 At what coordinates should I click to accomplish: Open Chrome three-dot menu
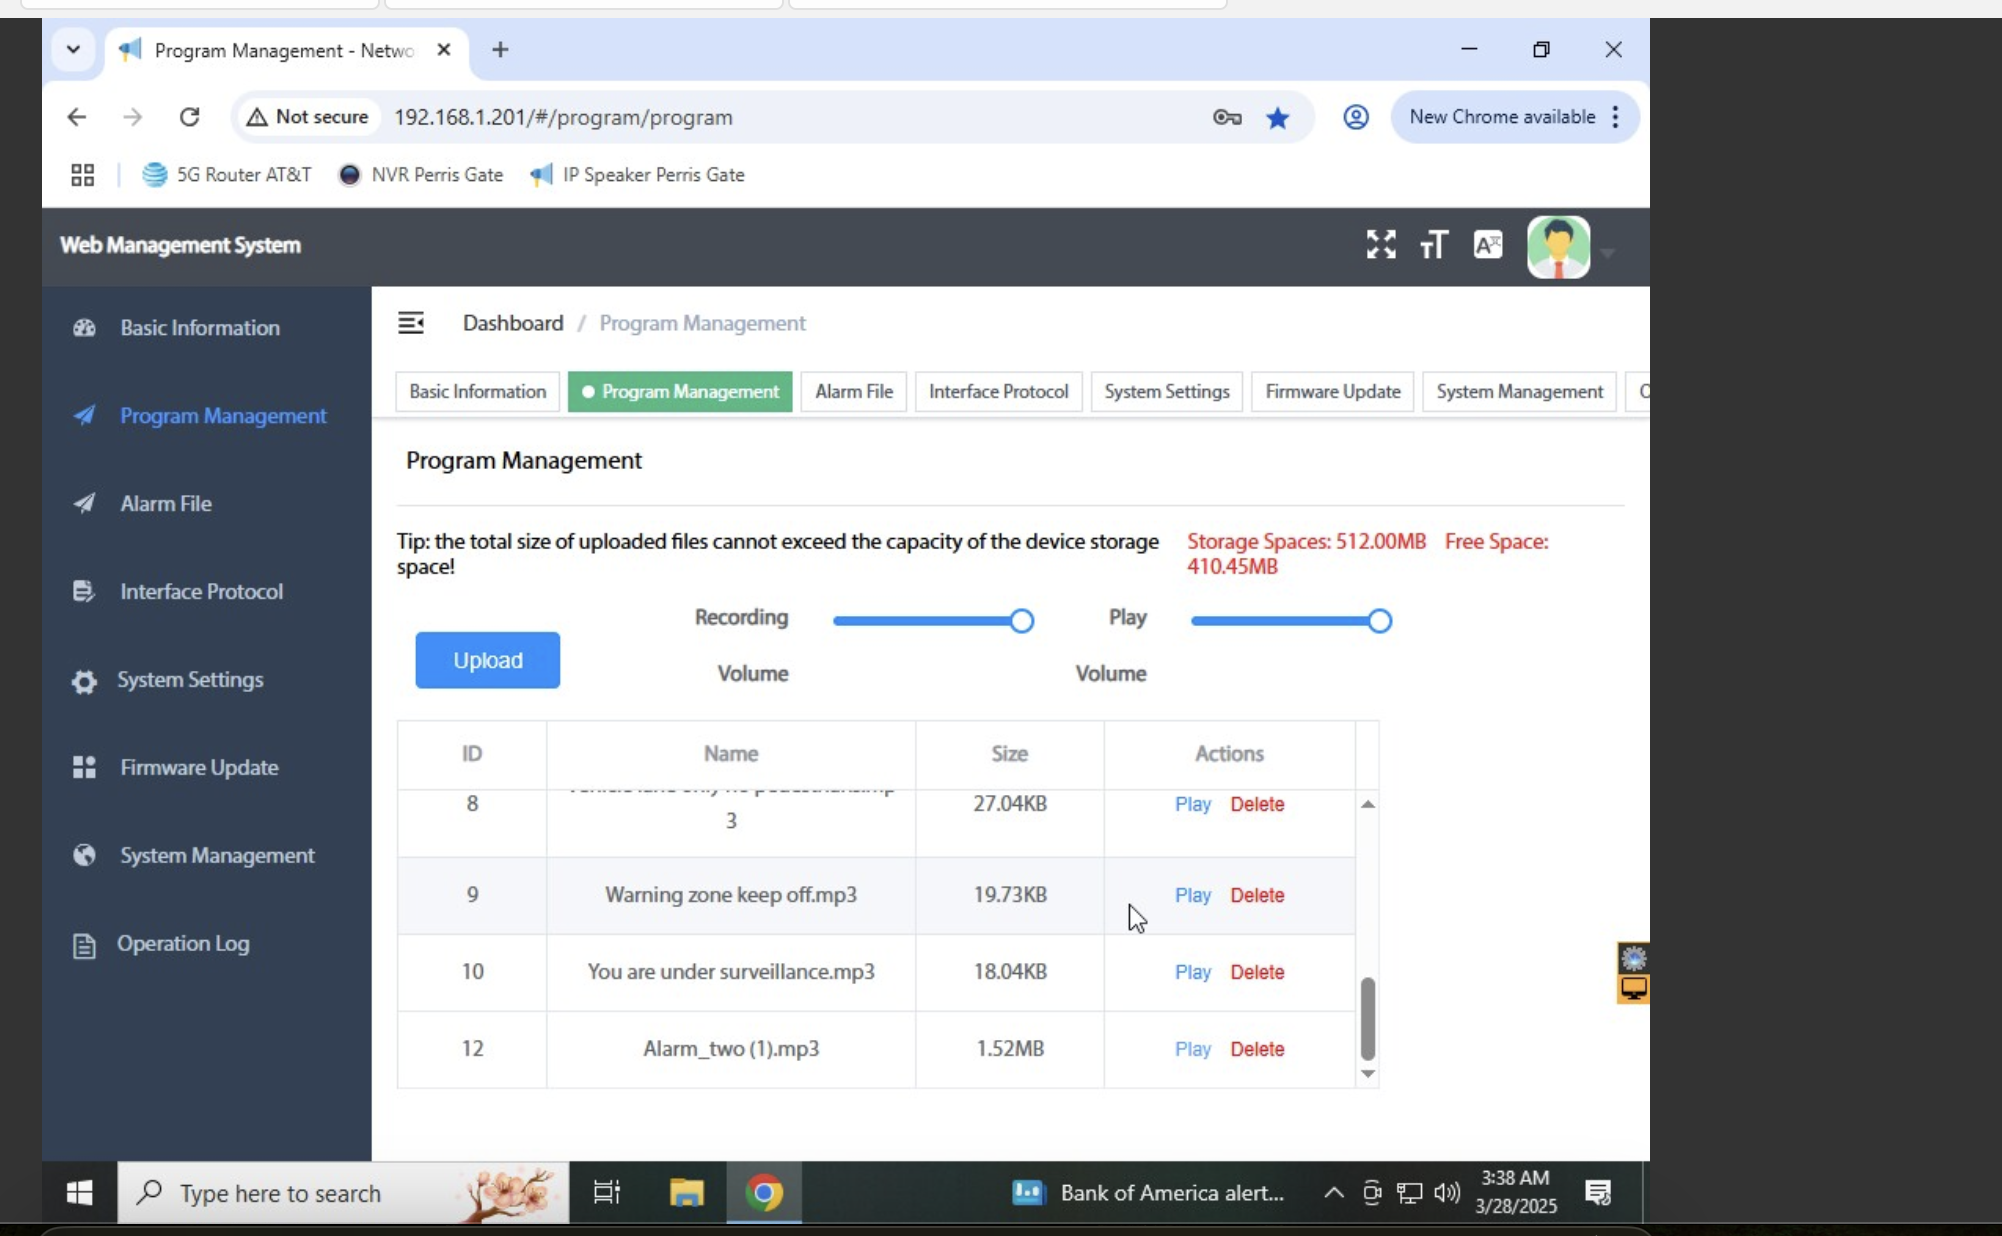(1615, 117)
